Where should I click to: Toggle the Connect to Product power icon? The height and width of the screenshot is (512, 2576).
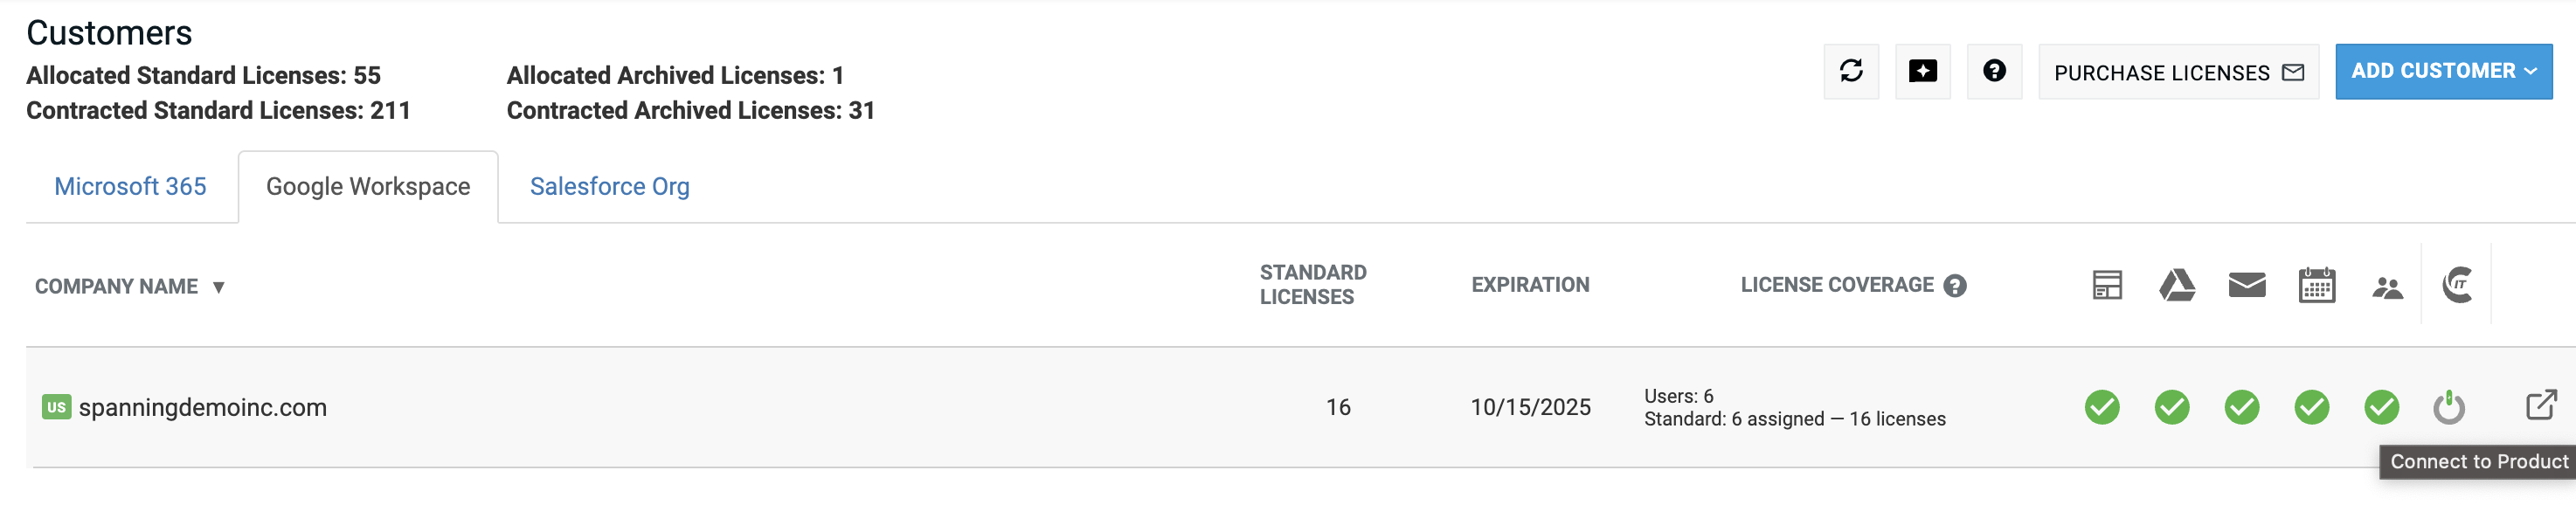tap(2449, 407)
